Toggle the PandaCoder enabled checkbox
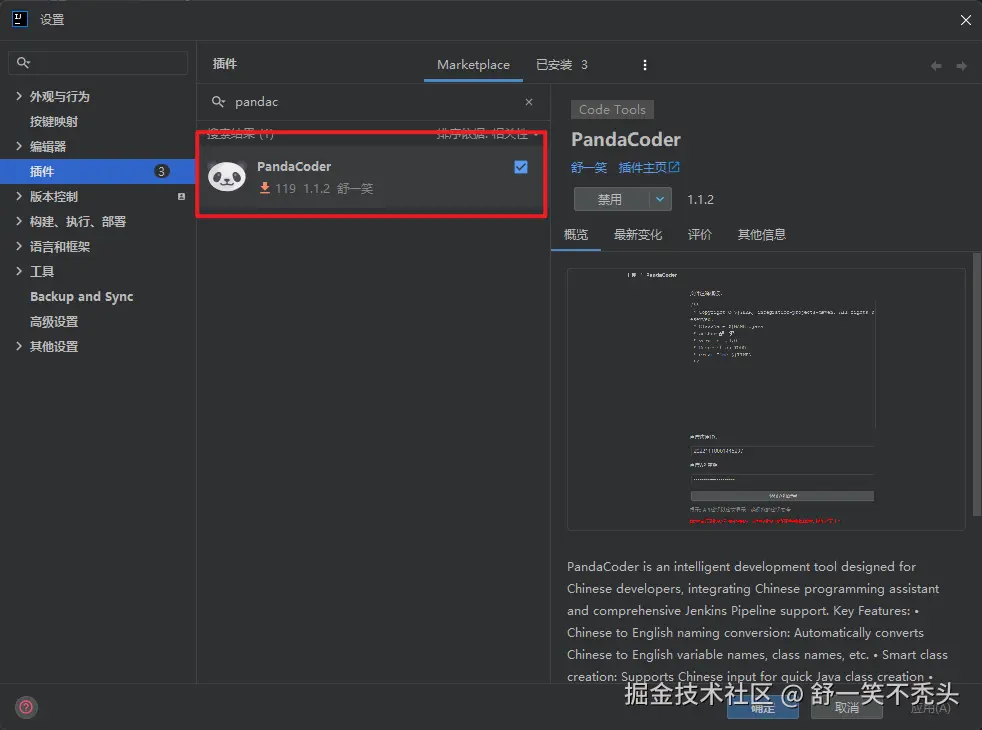The height and width of the screenshot is (730, 982). coord(520,167)
